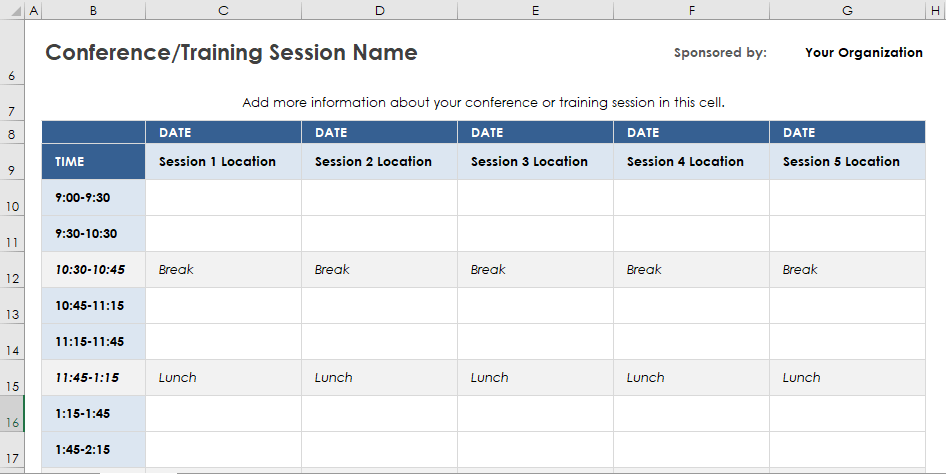This screenshot has width=946, height=474.
Task: Select the Session 1 Location cell
Action: [x=223, y=162]
